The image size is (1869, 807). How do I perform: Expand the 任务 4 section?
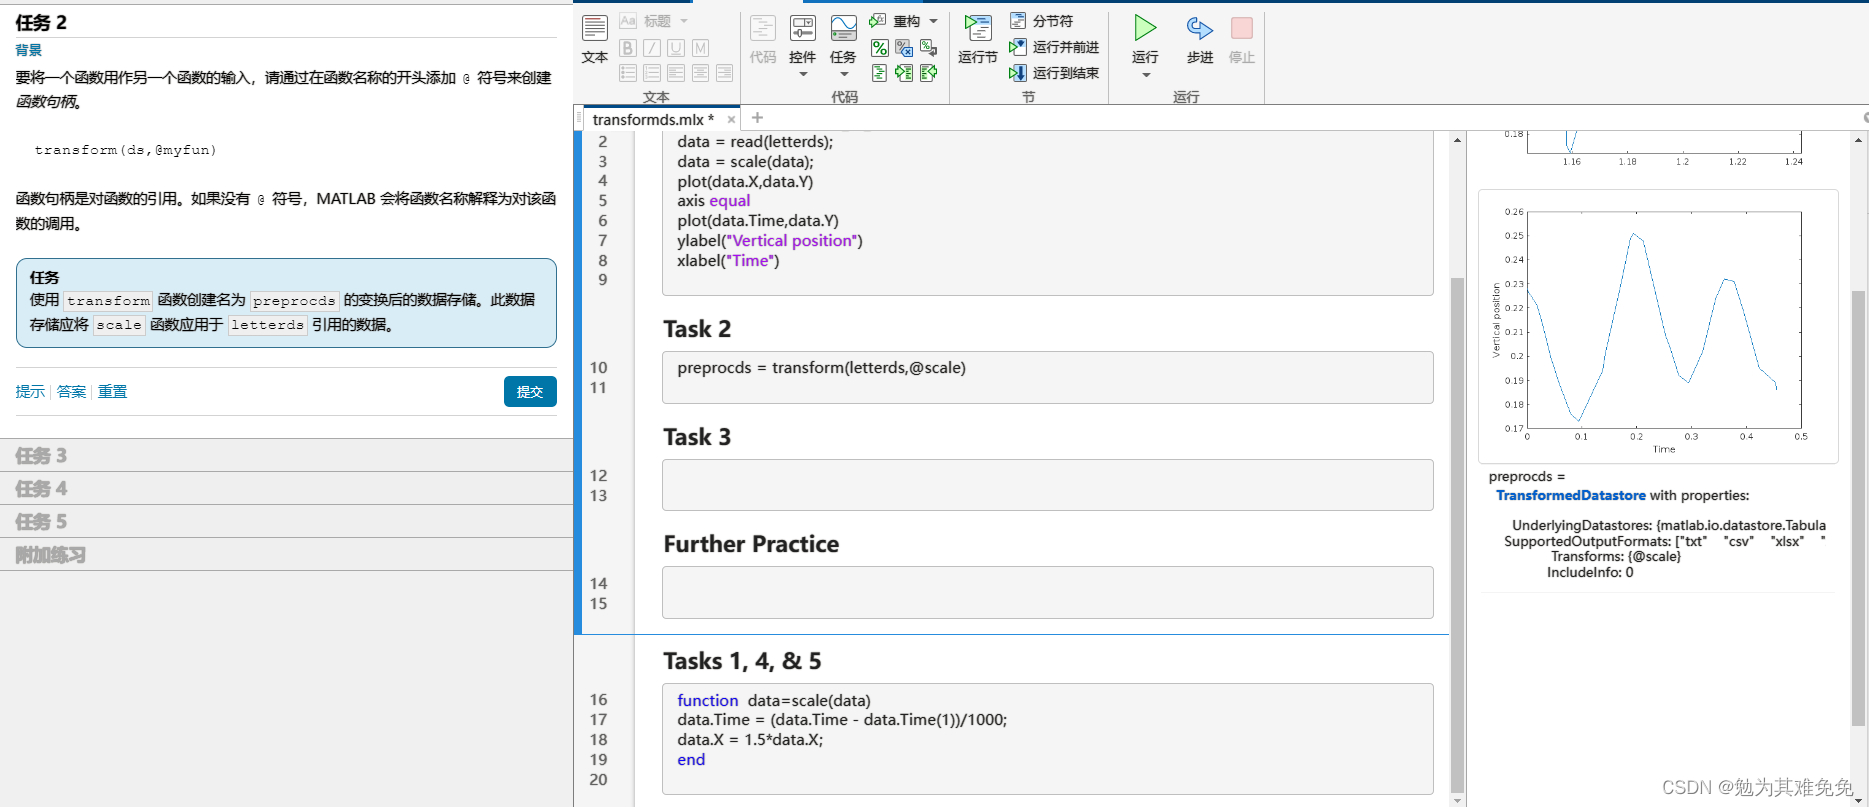[x=286, y=489]
